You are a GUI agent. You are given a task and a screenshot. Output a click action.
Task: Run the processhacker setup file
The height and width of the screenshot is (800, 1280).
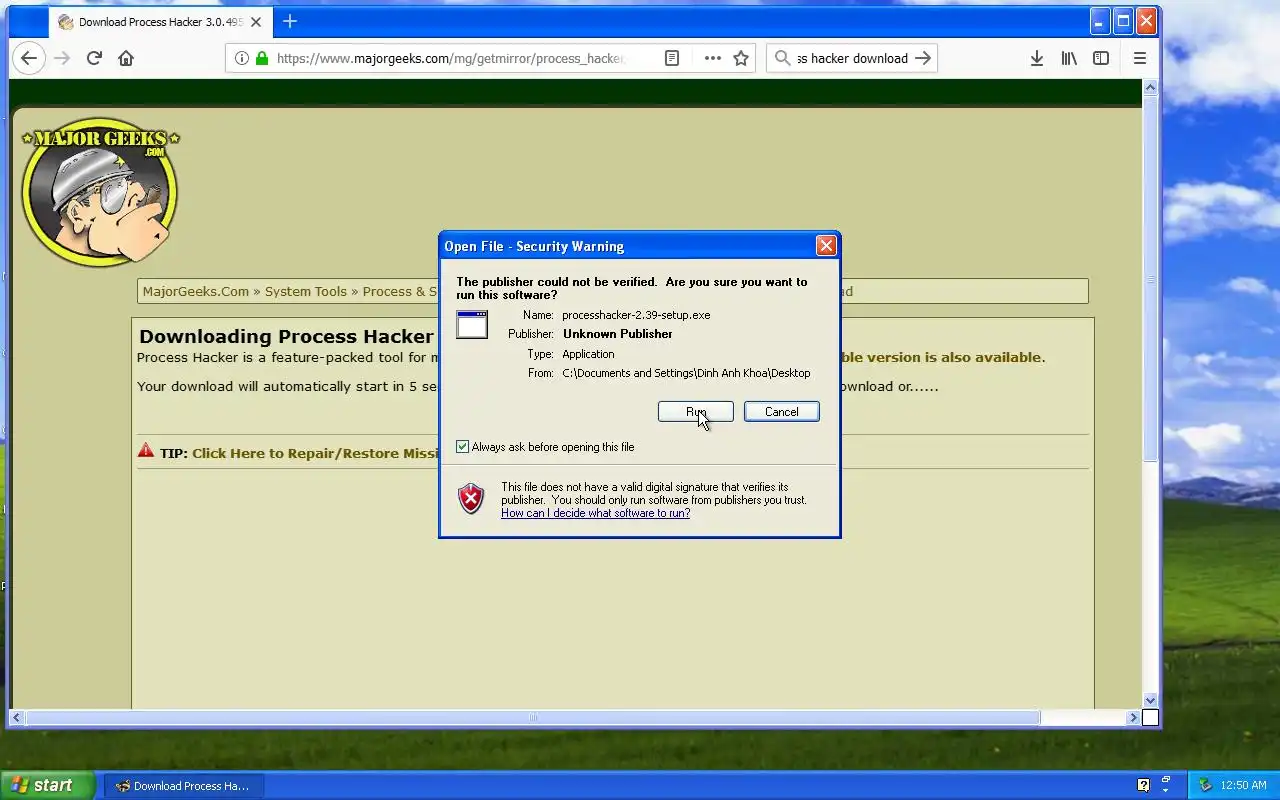[696, 412]
